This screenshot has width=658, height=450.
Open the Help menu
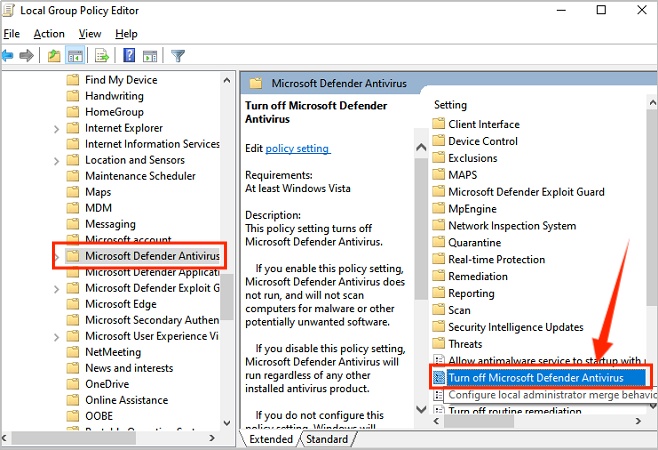[126, 34]
